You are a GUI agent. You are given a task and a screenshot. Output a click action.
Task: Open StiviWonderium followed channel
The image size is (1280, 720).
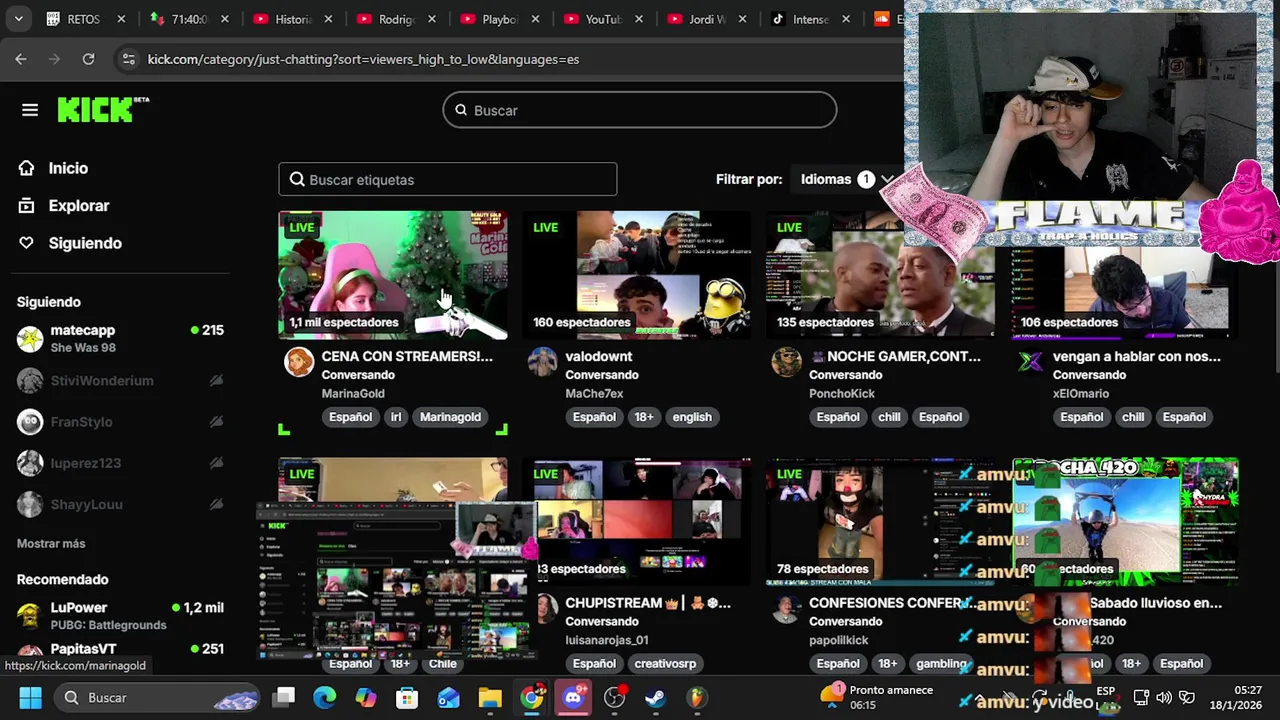click(x=120, y=381)
